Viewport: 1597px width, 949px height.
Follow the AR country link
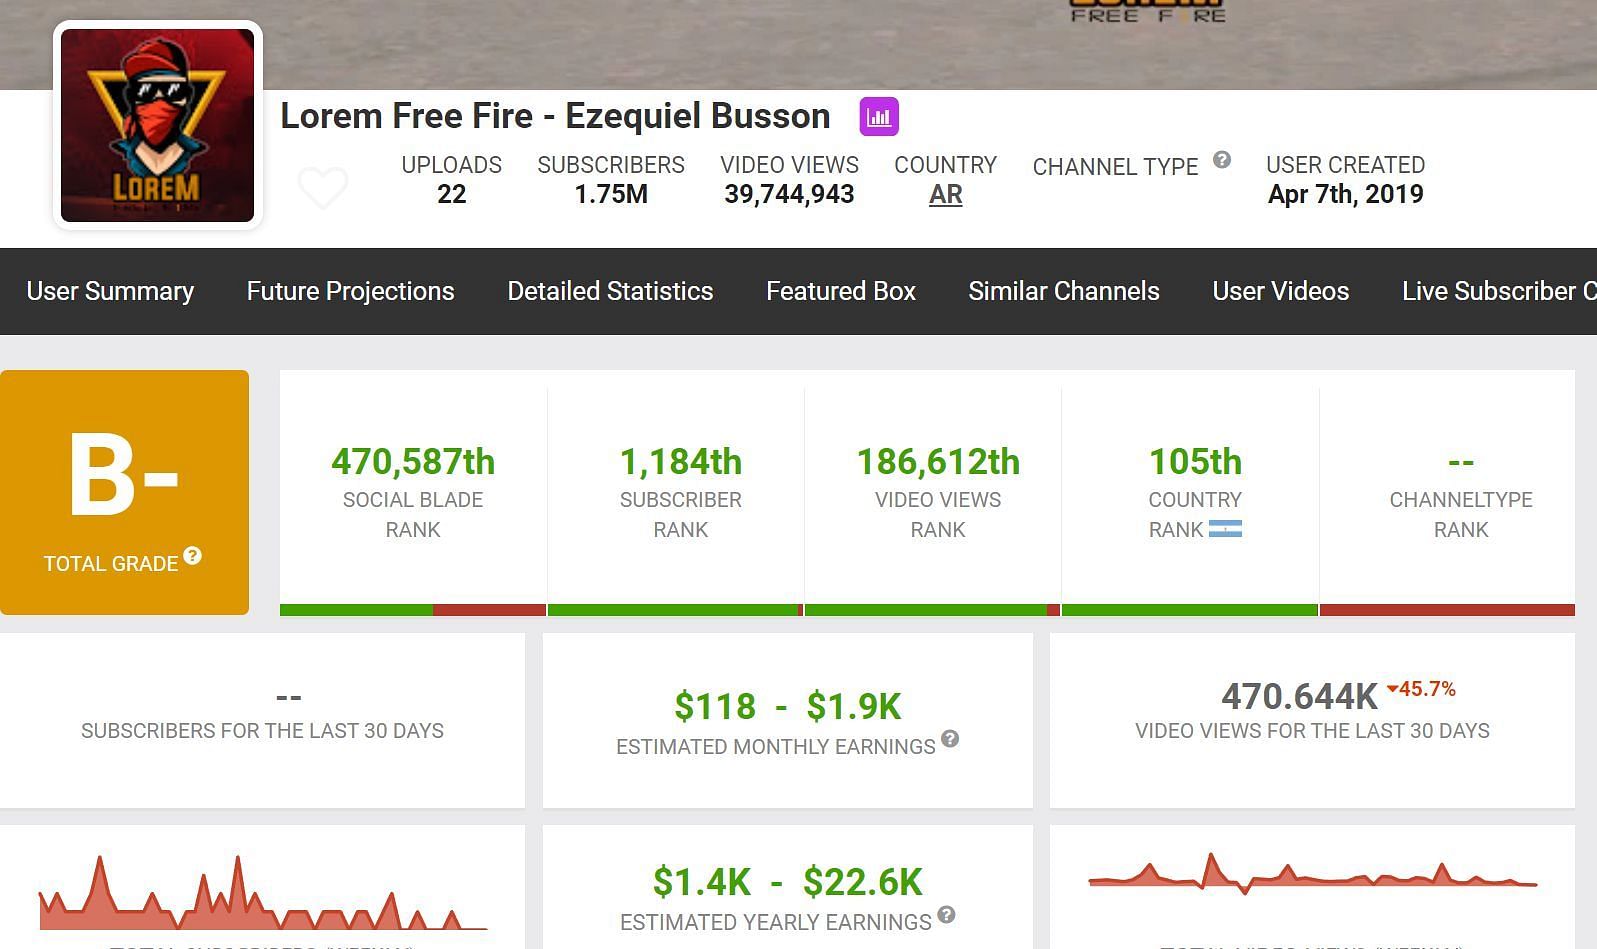click(946, 194)
